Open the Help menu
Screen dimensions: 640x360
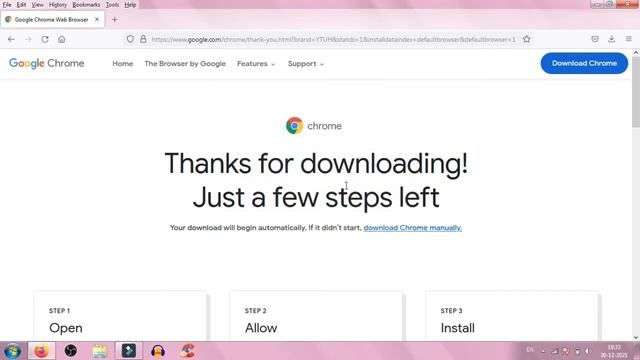coord(130,5)
